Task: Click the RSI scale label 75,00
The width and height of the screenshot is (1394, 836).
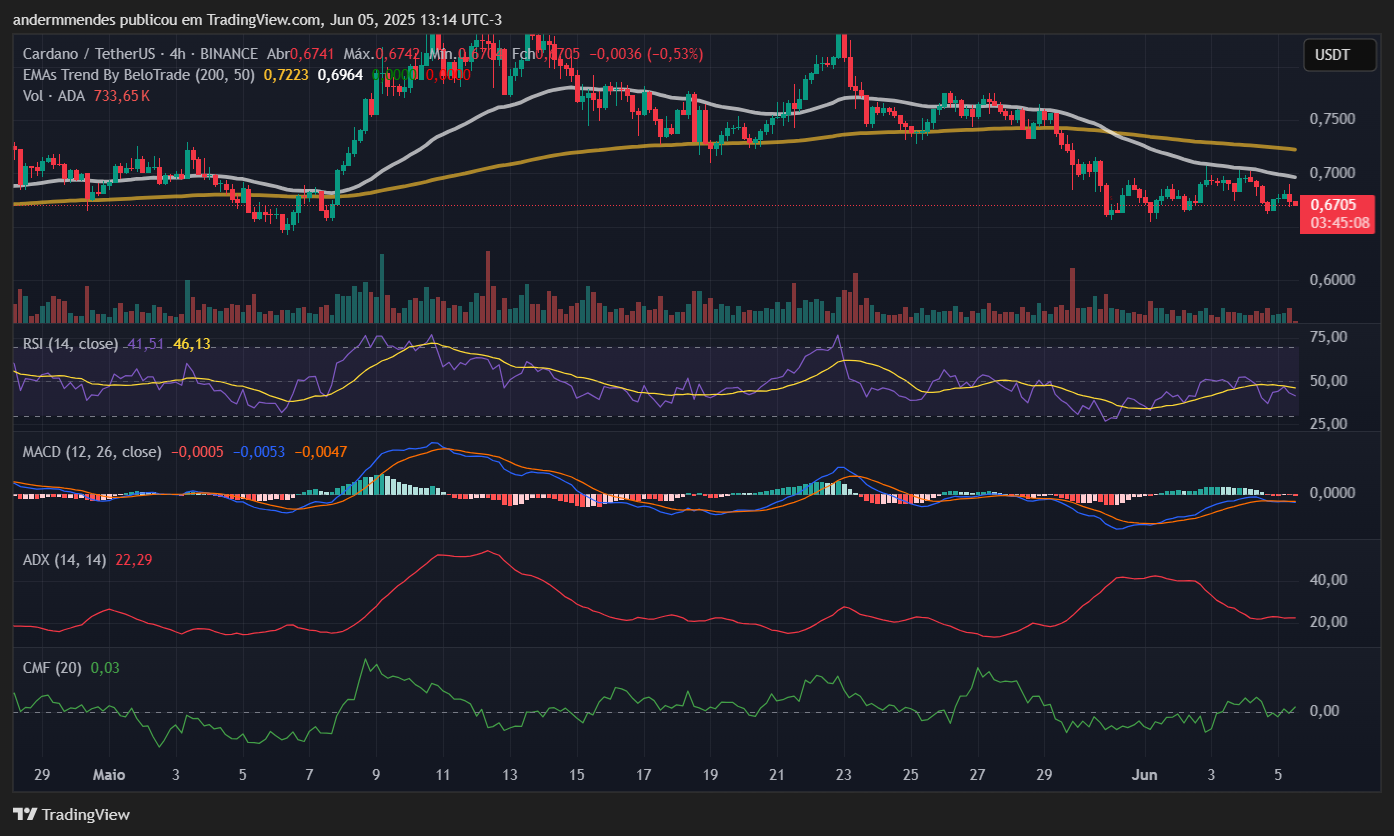Action: (1330, 337)
